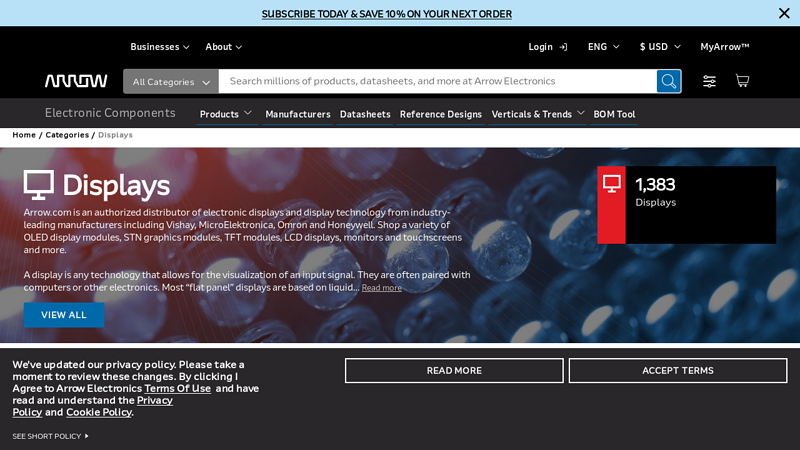Screen dimensions: 800x450
Task: Open the search filter sliders icon
Action: [x=709, y=81]
